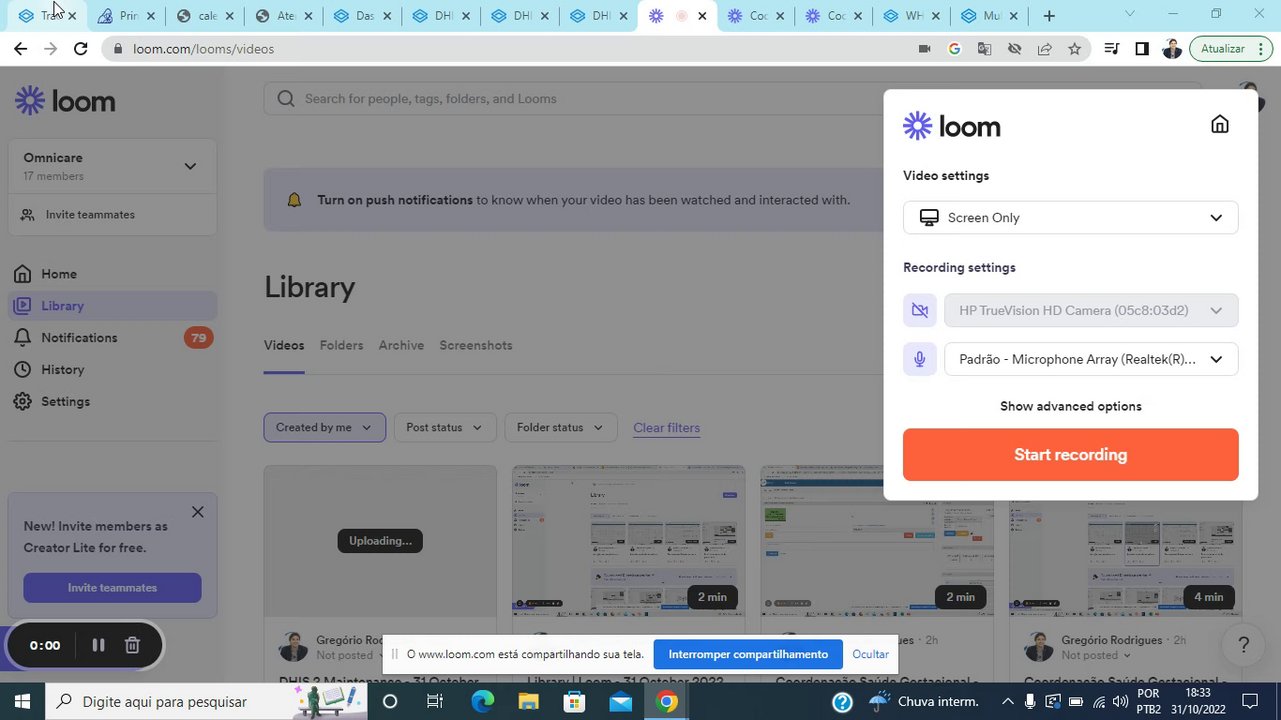This screenshot has height=720, width=1281.
Task: Click the trash icon to discard recording
Action: click(x=132, y=645)
